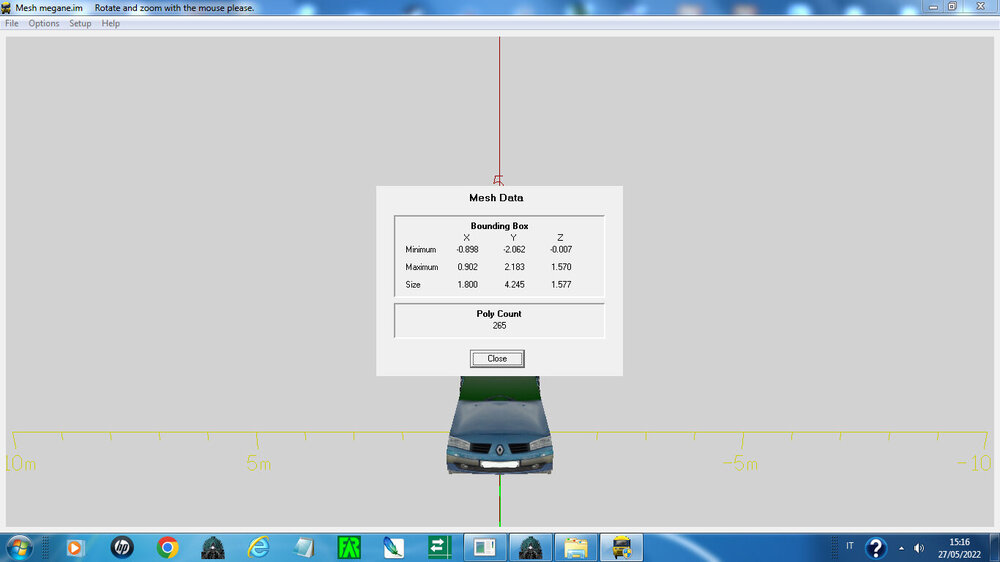Screen dimensions: 1000x562
Task: Minimize the mesh viewer window
Action: (933, 7)
